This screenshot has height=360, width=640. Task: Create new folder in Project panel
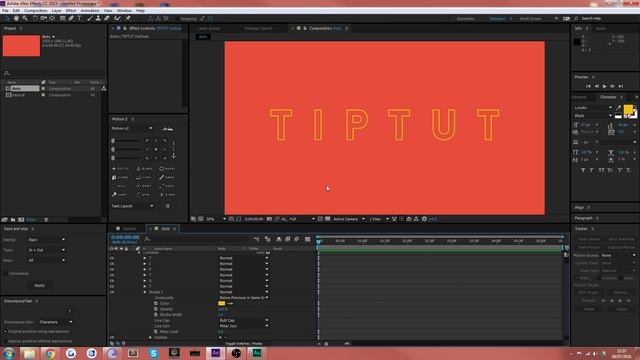coord(13,220)
